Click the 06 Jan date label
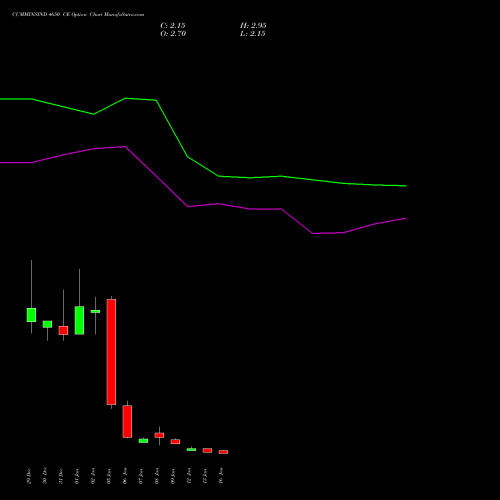The width and height of the screenshot is (500, 500). point(125,476)
